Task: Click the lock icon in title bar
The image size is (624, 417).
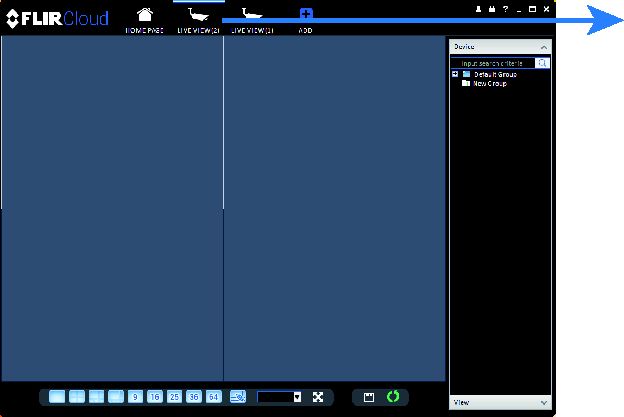Action: point(492,9)
